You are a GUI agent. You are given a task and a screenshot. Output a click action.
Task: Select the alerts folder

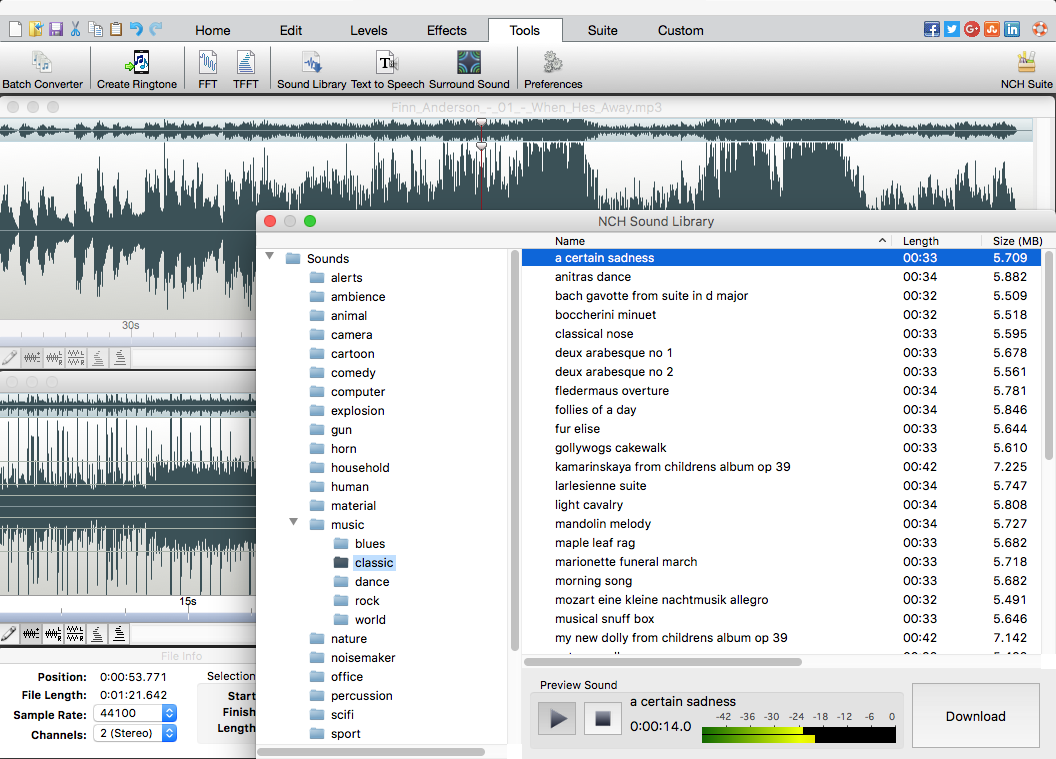click(336, 277)
